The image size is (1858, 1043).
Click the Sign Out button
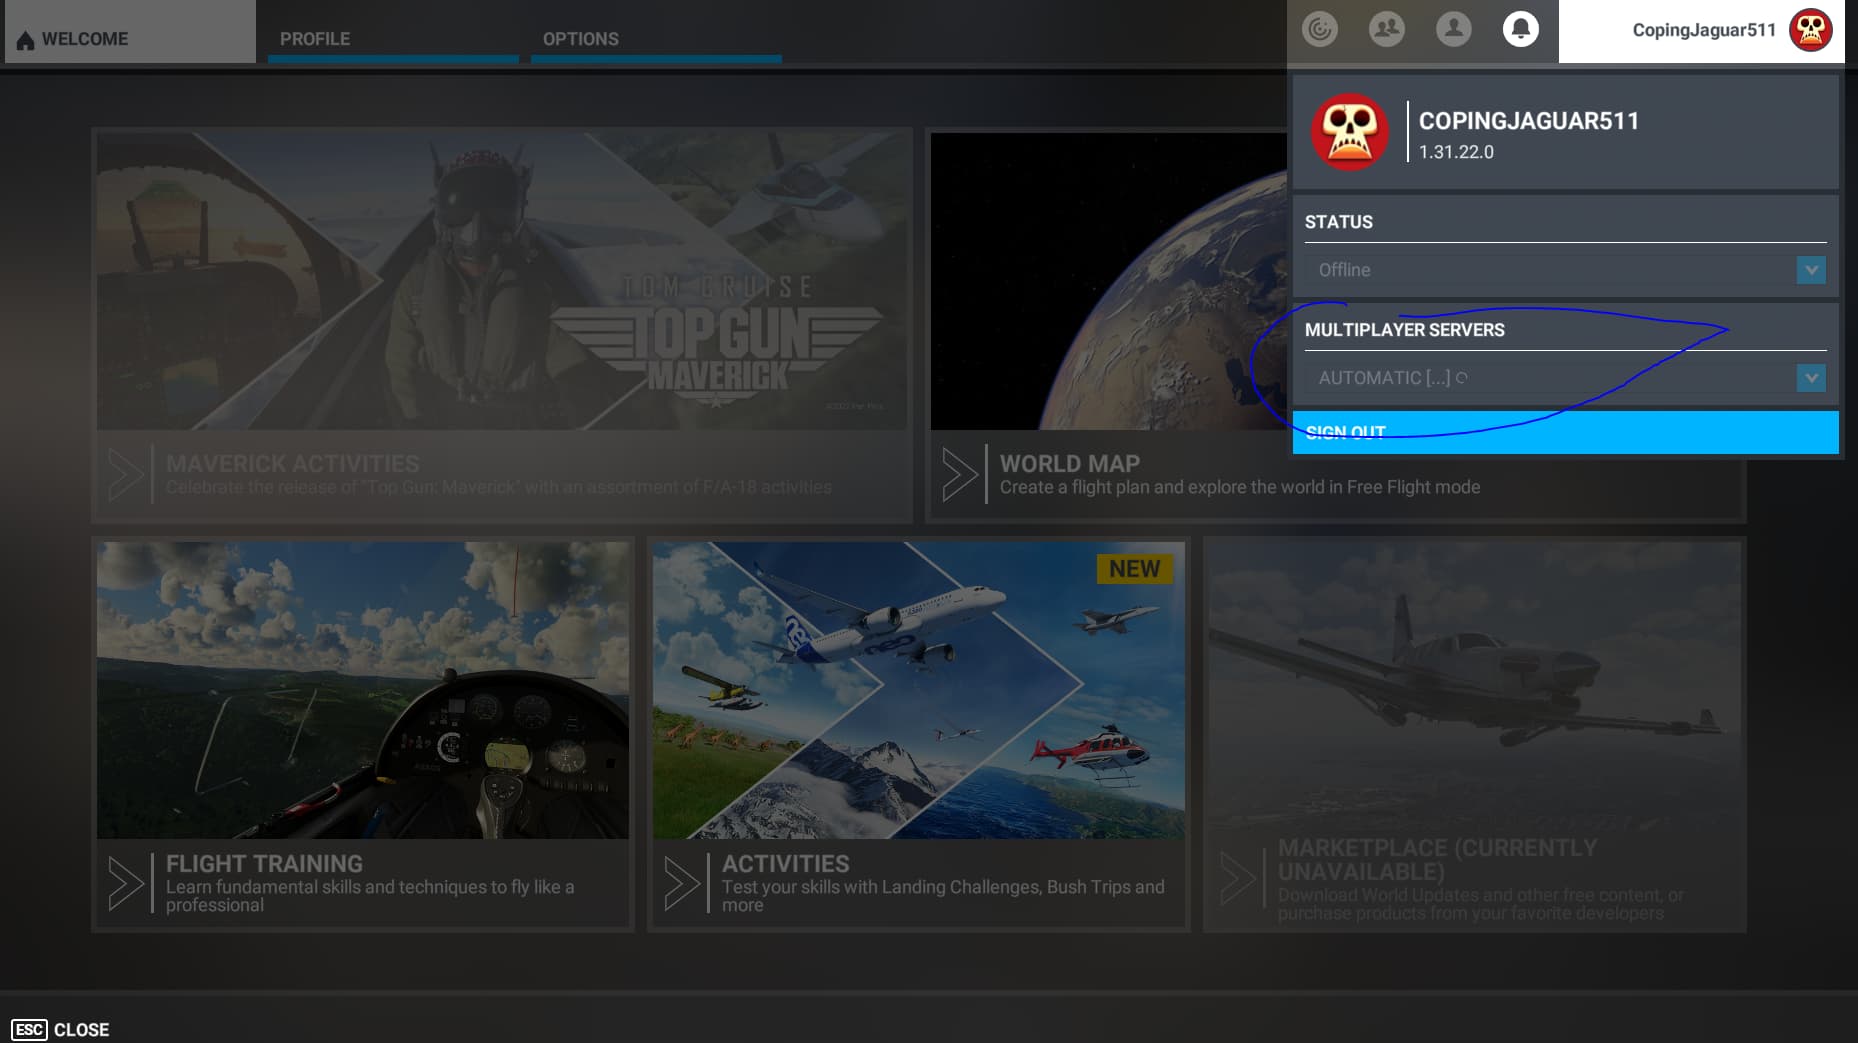[1565, 432]
